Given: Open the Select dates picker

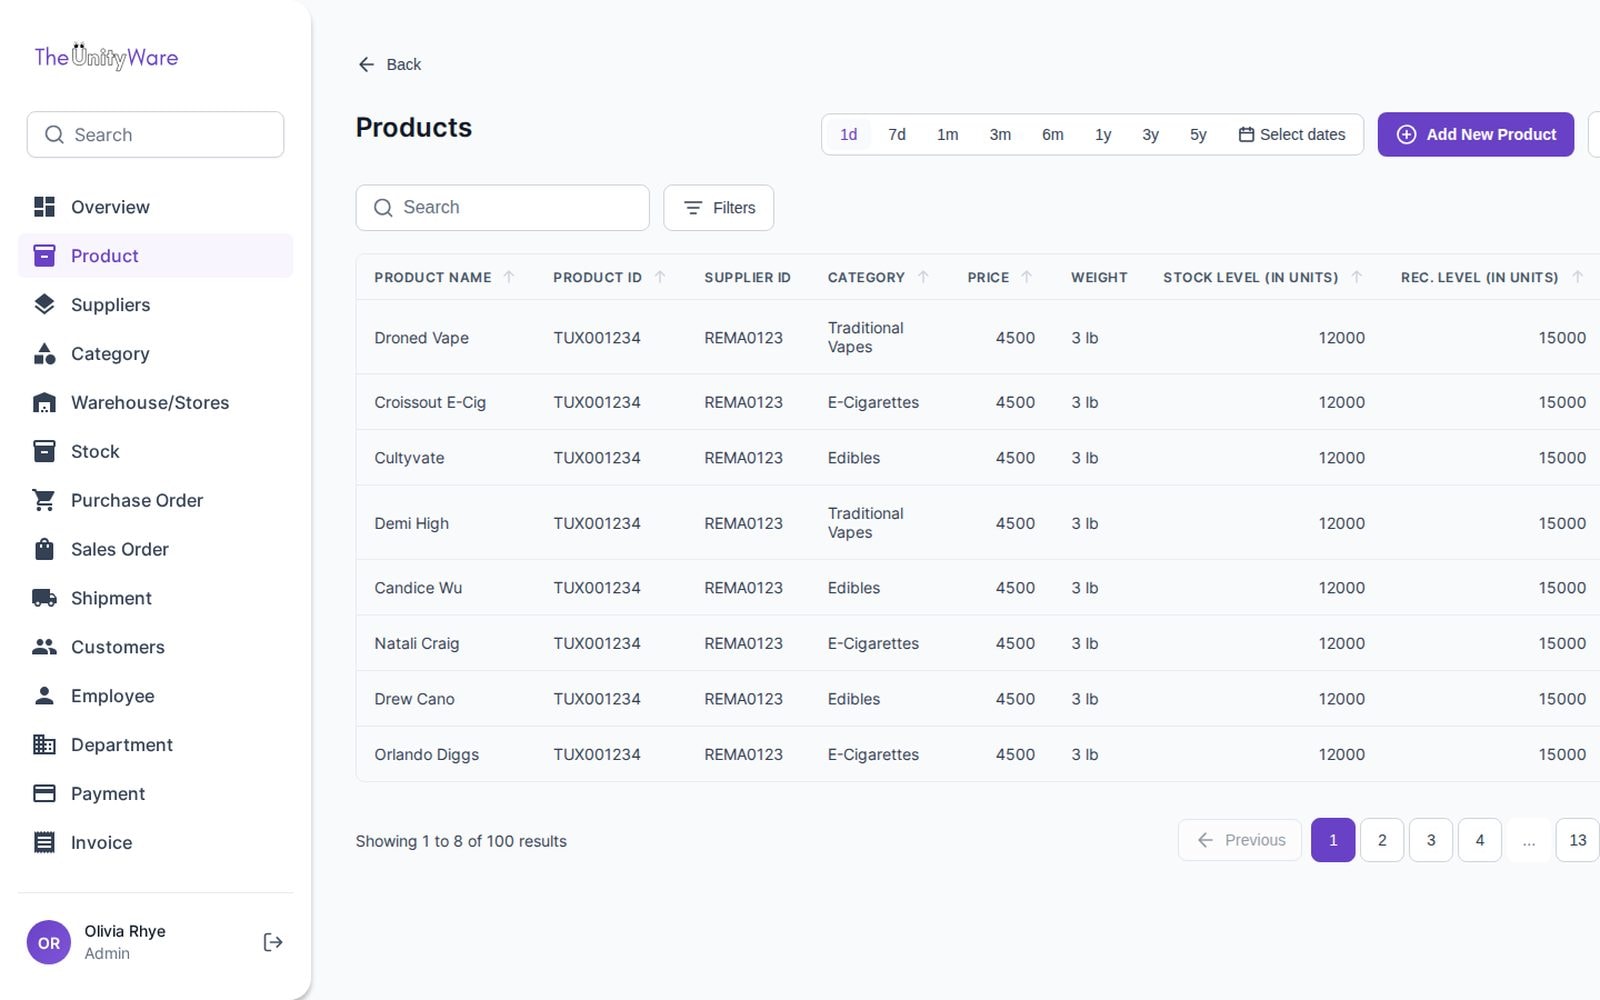Looking at the screenshot, I should tap(1292, 135).
